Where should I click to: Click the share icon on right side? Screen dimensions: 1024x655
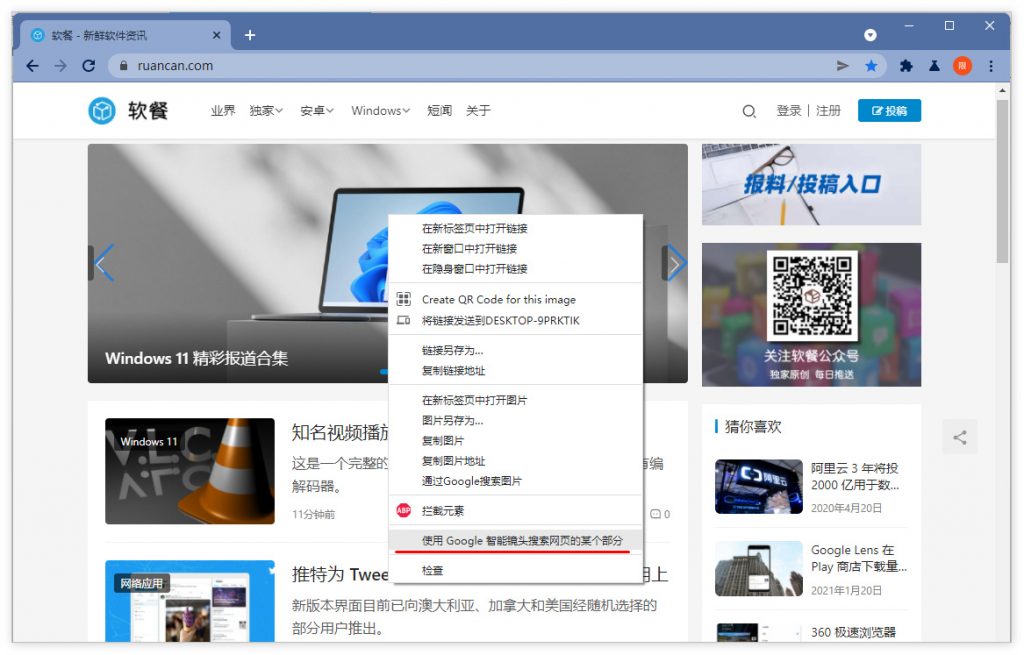click(960, 437)
